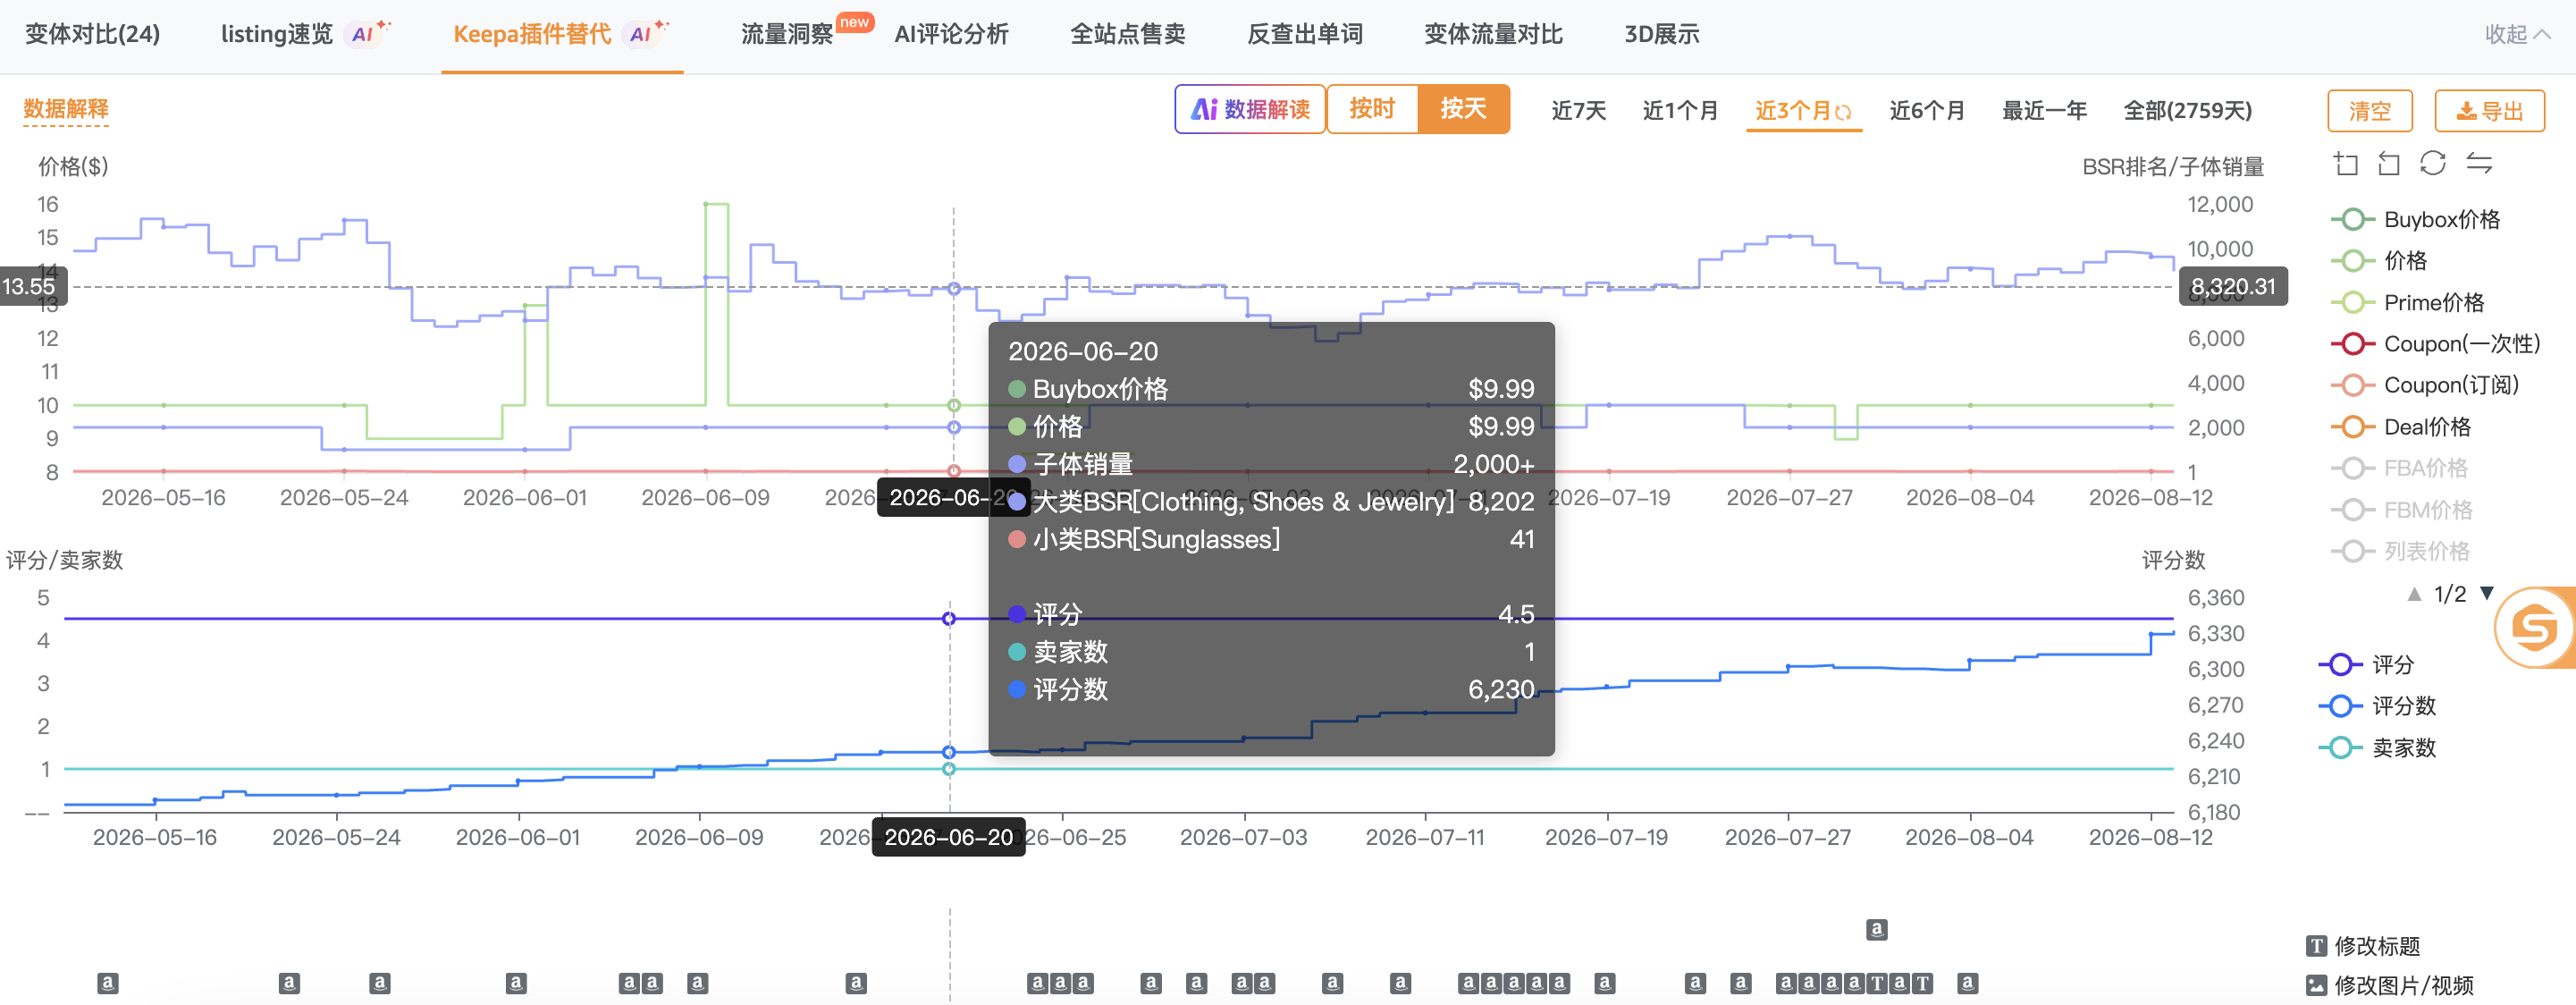Select the 近1个月 time range
This screenshot has width=2576, height=1005.
(x=1680, y=110)
